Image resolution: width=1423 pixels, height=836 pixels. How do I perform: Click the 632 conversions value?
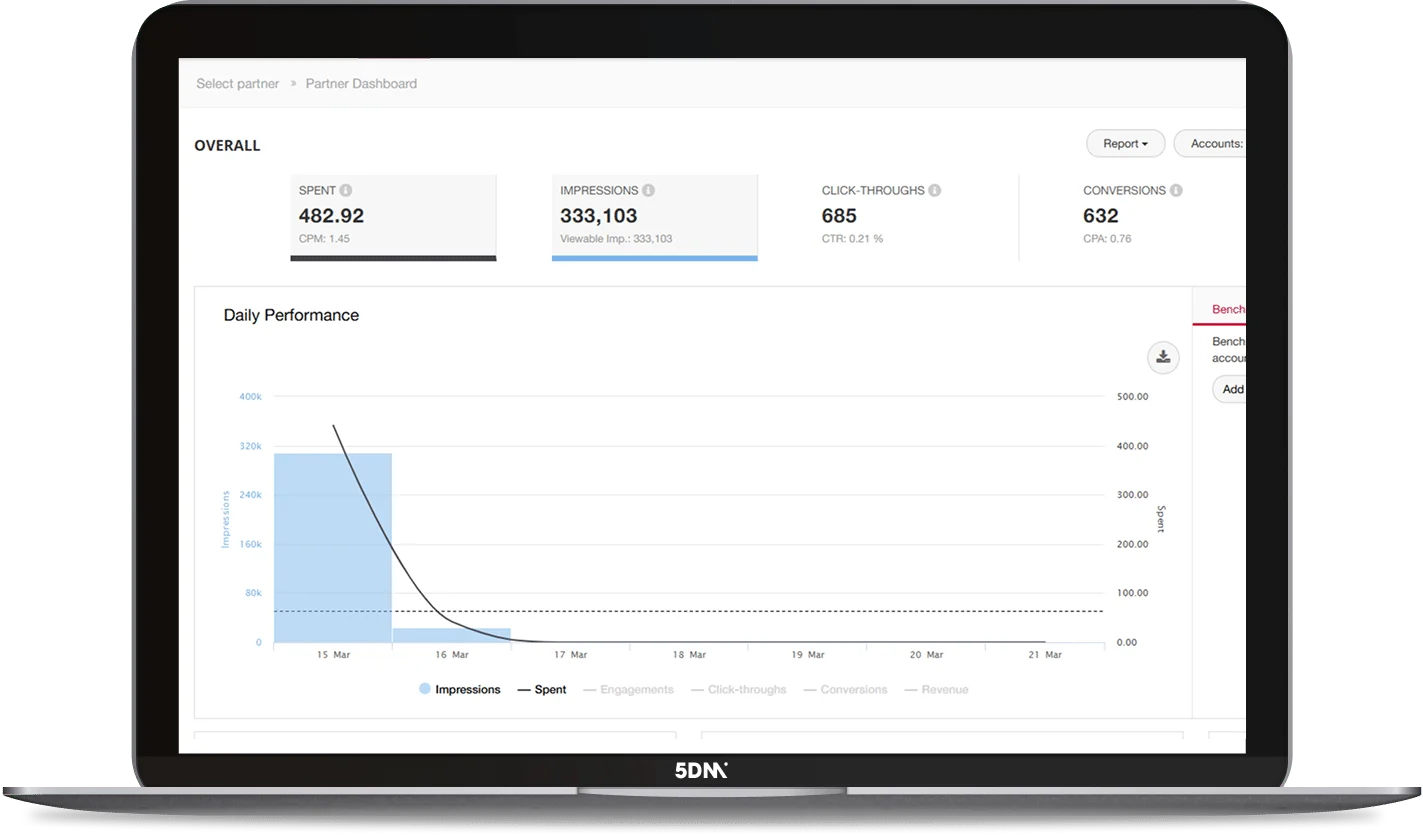tap(1101, 216)
